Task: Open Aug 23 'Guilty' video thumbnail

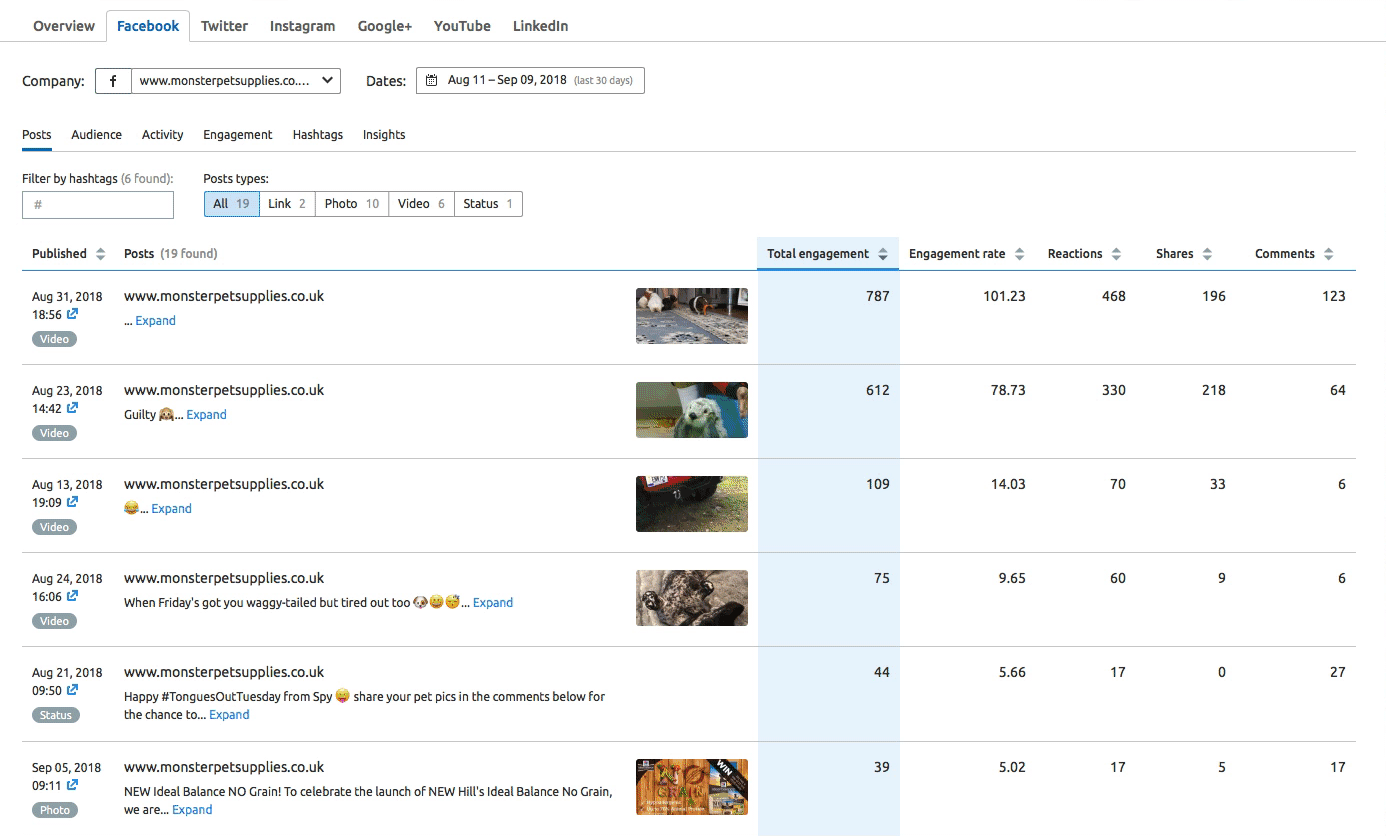Action: [692, 410]
